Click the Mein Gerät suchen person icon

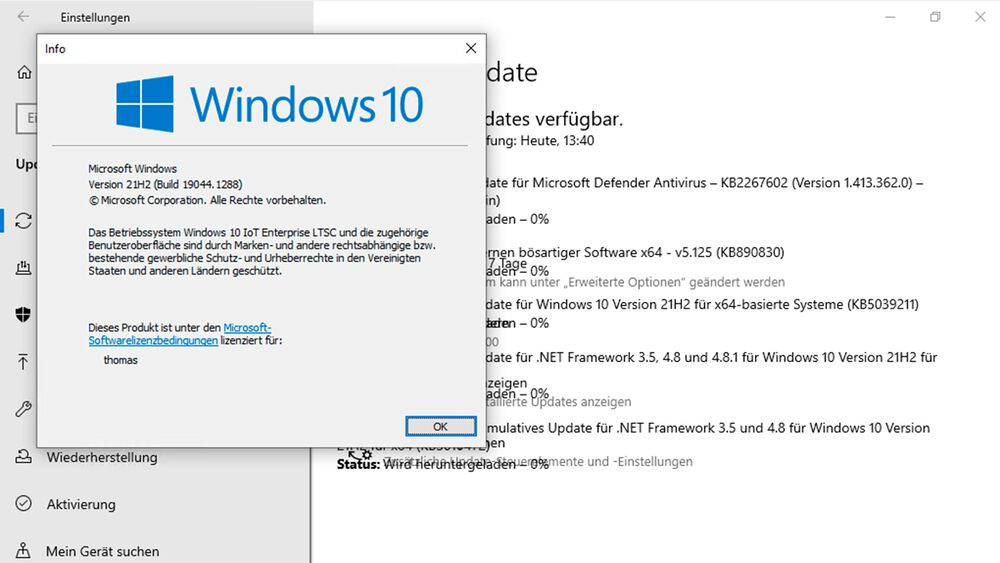[24, 551]
